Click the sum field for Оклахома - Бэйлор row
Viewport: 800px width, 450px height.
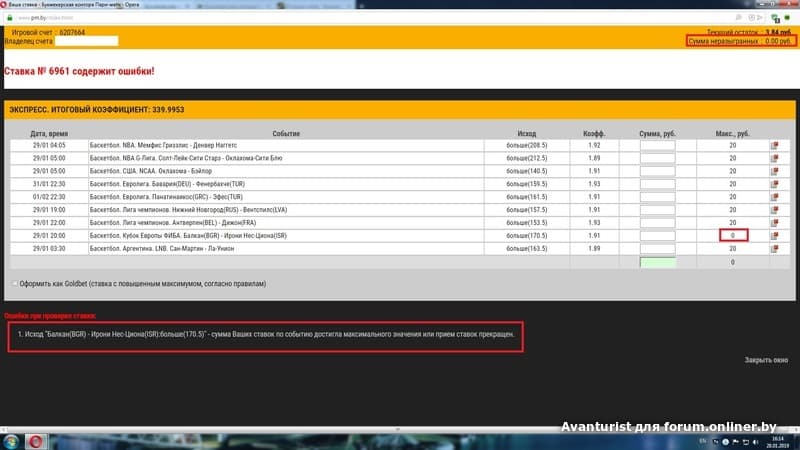(x=657, y=171)
